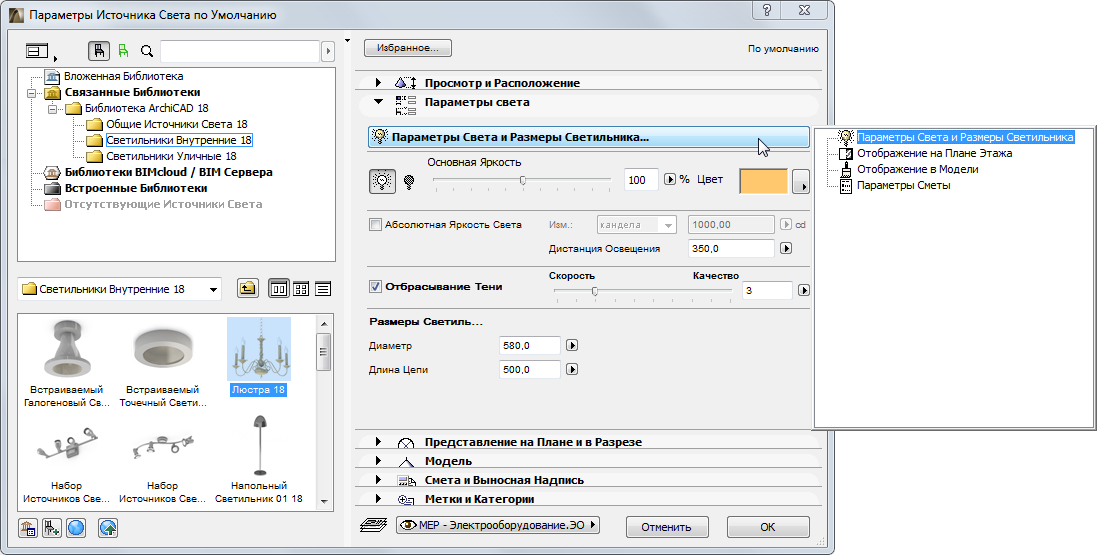Click the upload to web icon
Image resolution: width=1097 pixels, height=555 pixels.
[x=108, y=528]
